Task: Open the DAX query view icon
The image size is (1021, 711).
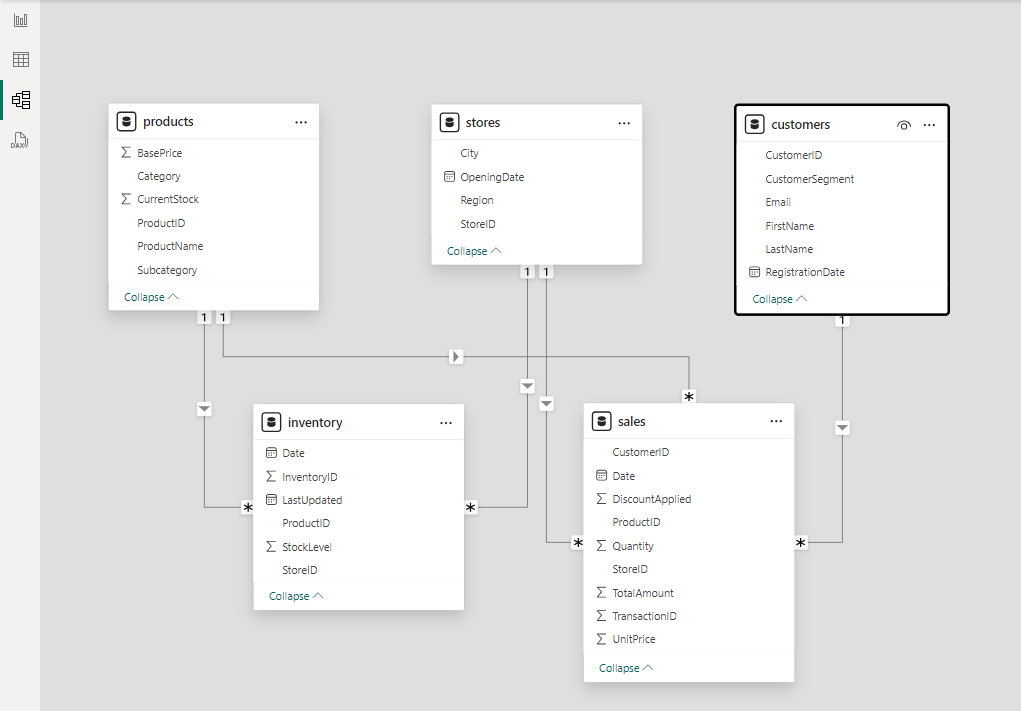Action: click(20, 140)
